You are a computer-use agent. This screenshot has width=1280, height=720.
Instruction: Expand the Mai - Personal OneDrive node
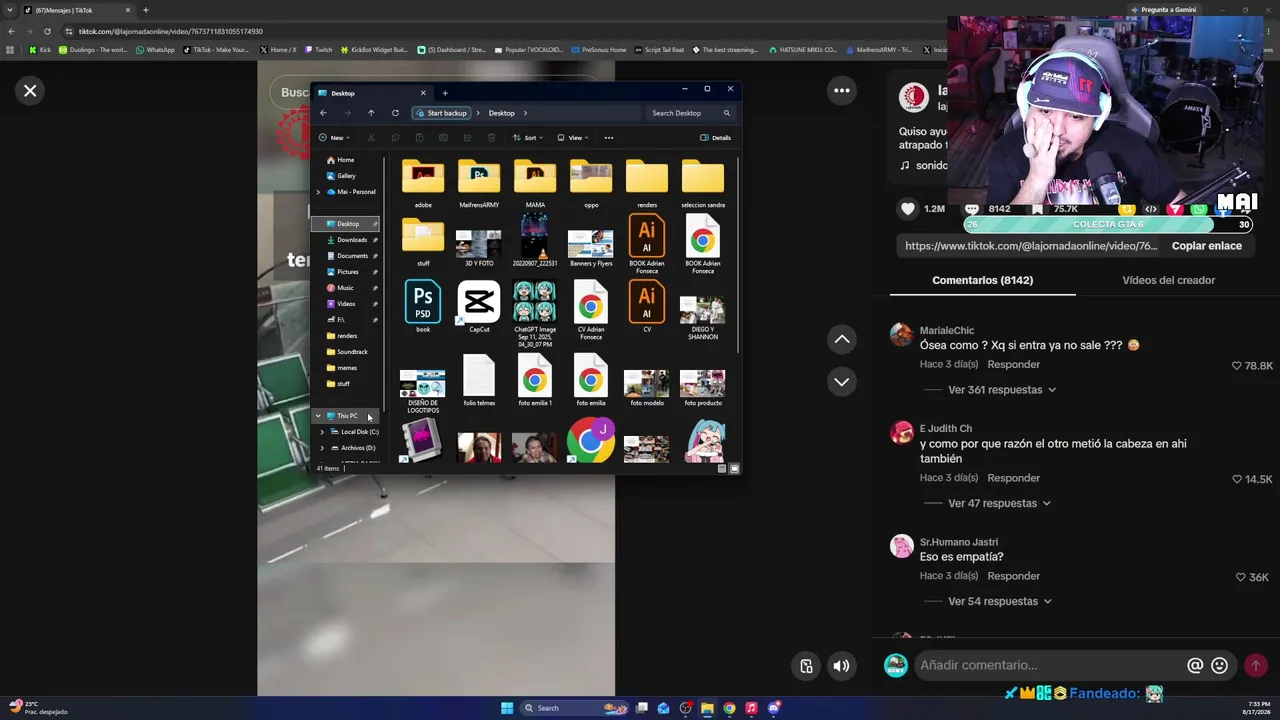[318, 192]
